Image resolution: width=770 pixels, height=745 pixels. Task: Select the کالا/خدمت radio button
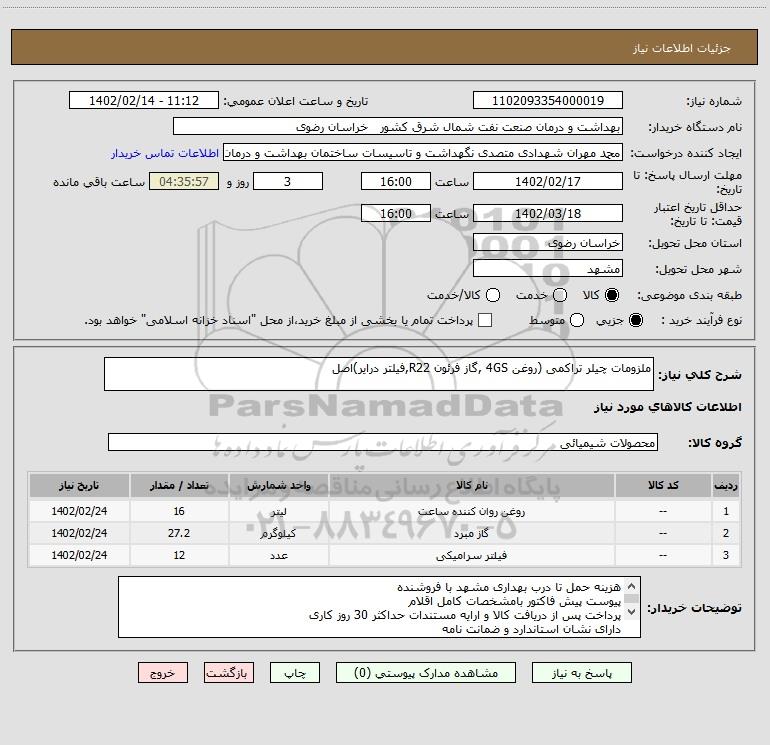(x=493, y=295)
